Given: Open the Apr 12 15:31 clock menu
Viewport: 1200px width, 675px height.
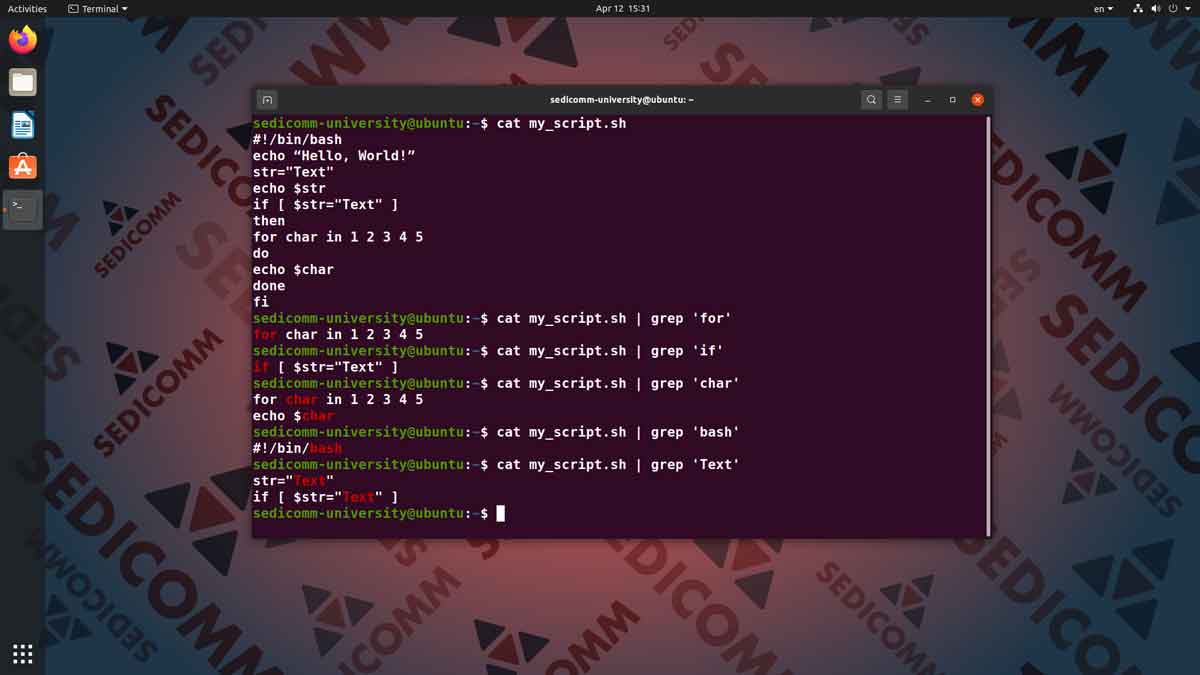Looking at the screenshot, I should [x=623, y=9].
